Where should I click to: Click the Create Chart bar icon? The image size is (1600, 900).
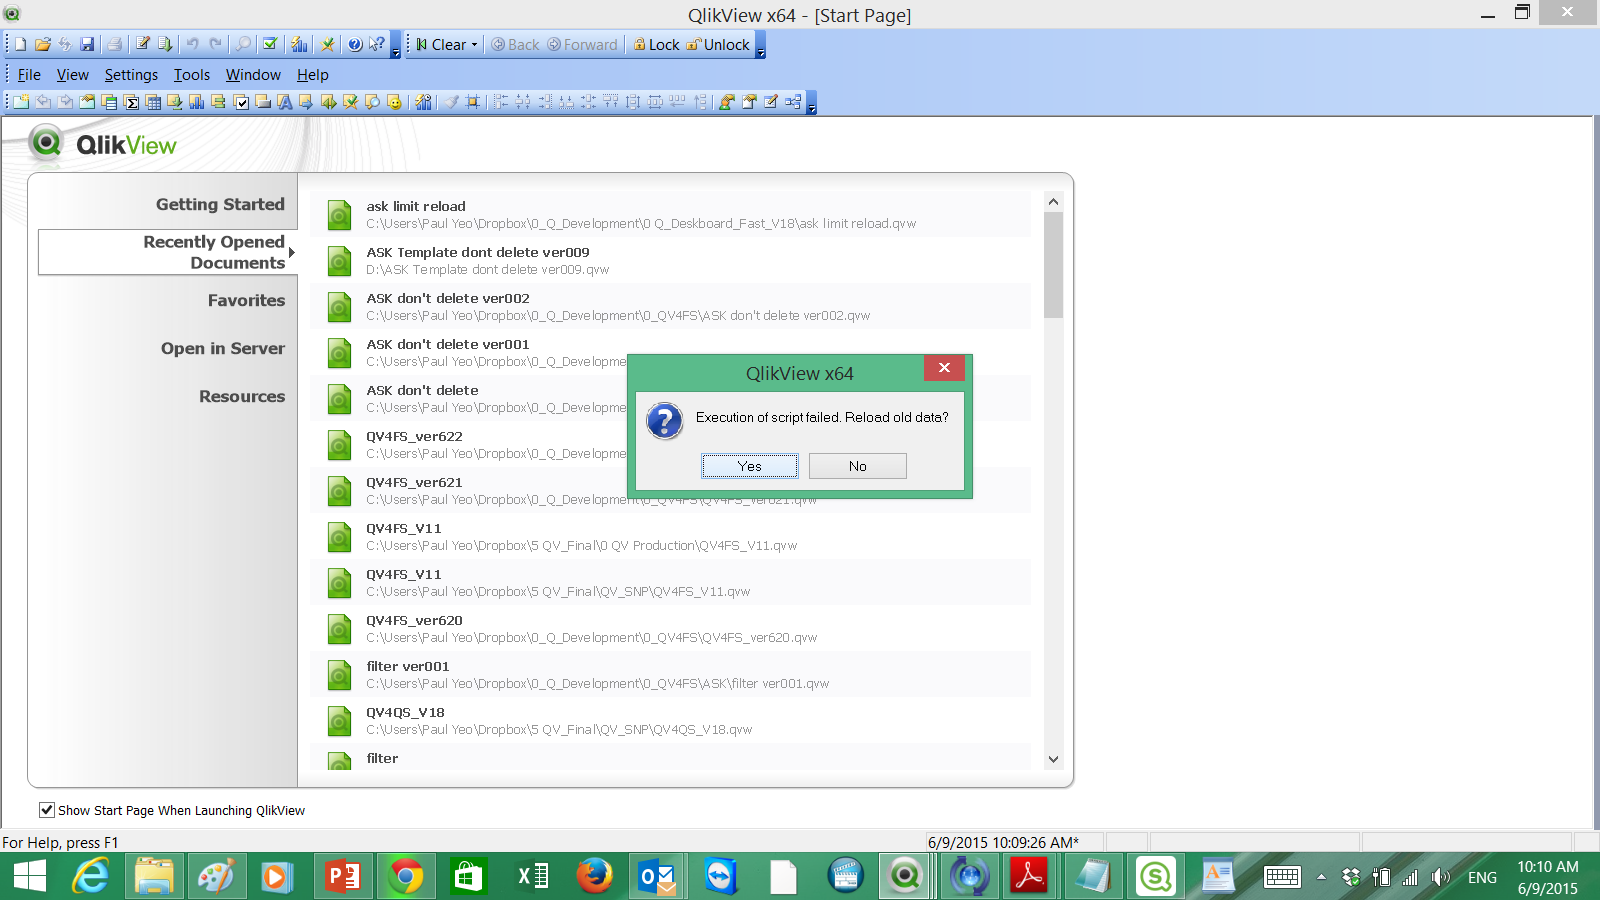pyautogui.click(x=197, y=102)
